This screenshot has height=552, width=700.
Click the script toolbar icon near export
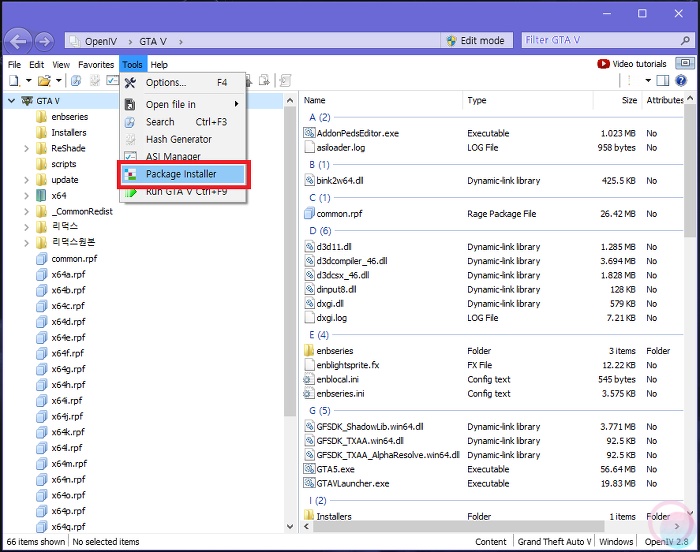tap(285, 80)
